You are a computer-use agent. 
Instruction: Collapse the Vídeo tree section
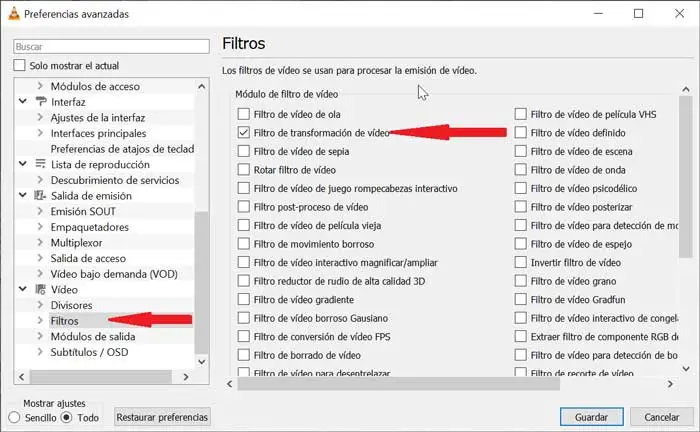(24, 289)
